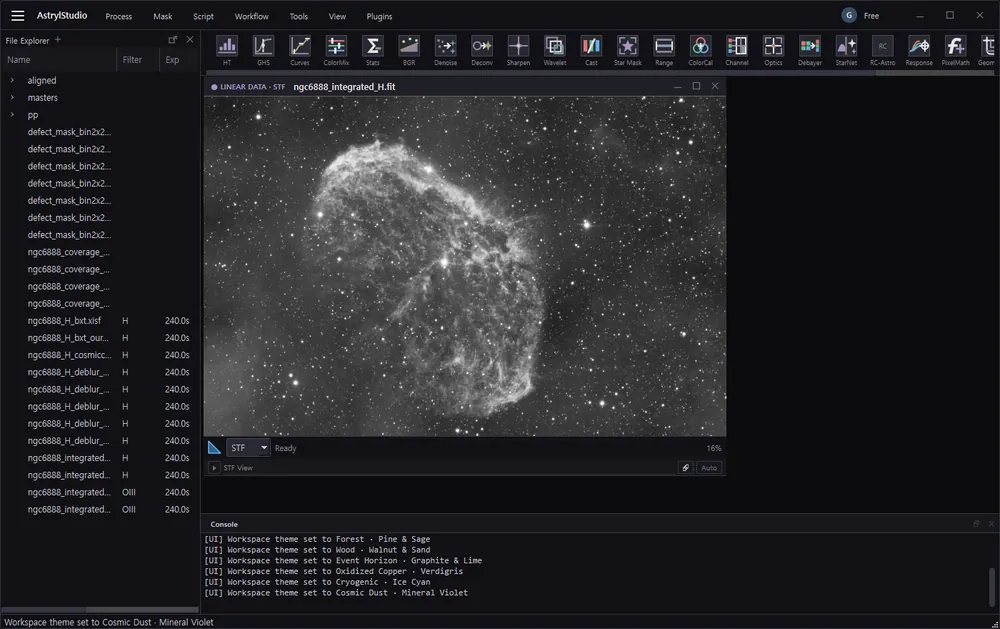Show image Stats tool
The height and width of the screenshot is (629, 1000).
click(x=372, y=50)
